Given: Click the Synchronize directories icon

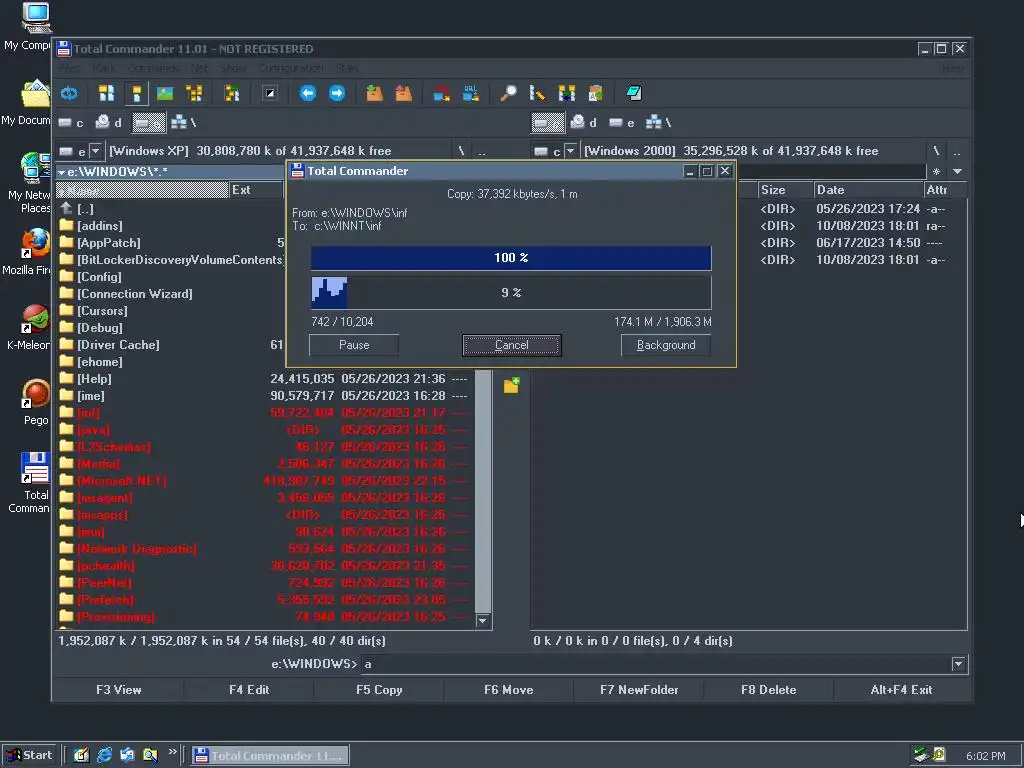Looking at the screenshot, I should pos(566,93).
